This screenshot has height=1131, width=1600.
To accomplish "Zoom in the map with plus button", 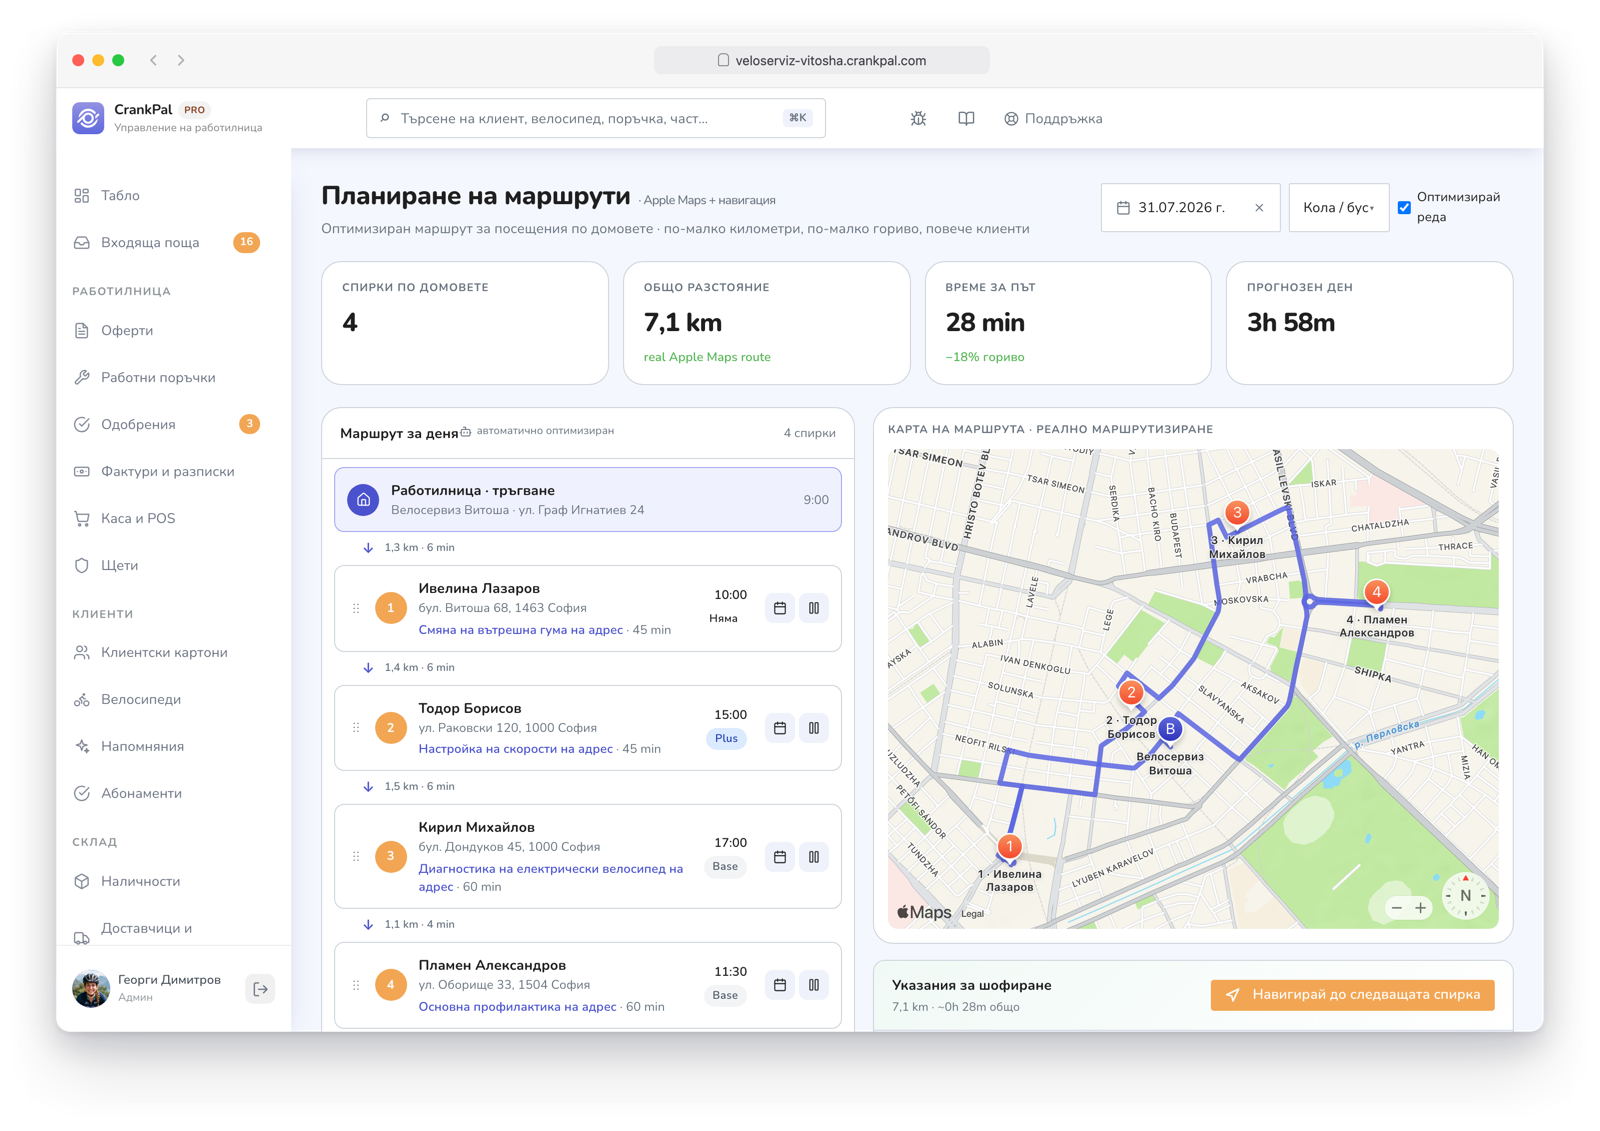I will pyautogui.click(x=1420, y=908).
